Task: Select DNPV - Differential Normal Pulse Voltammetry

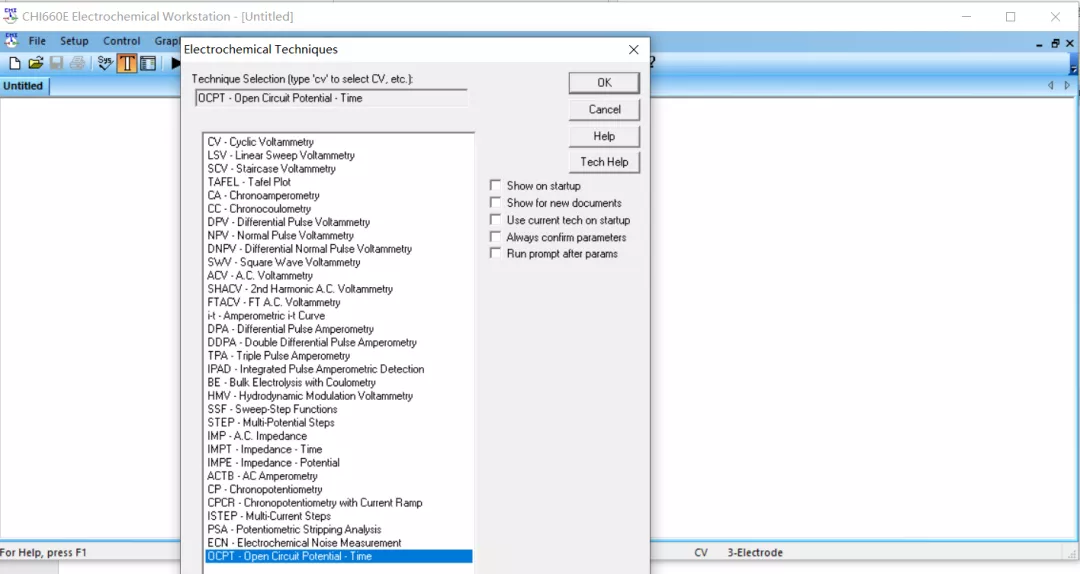Action: pos(309,249)
